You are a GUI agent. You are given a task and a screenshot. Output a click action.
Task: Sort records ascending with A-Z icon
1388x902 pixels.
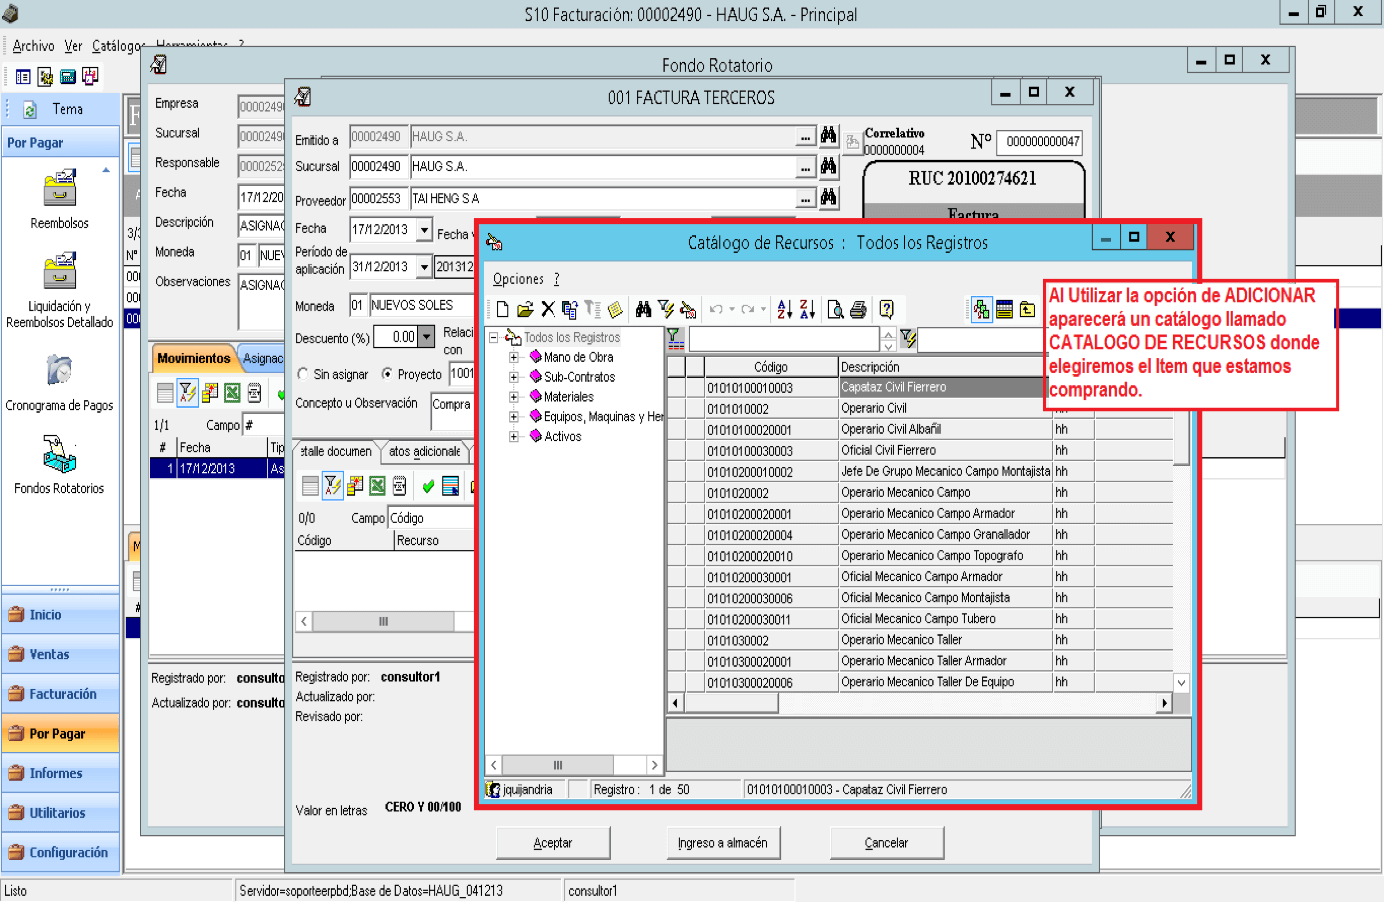pos(785,310)
